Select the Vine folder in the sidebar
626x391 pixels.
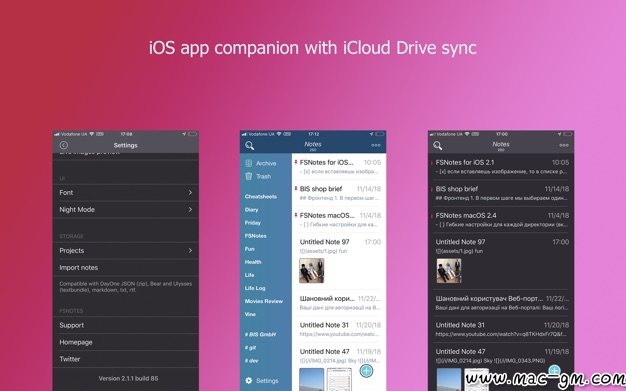pyautogui.click(x=250, y=314)
